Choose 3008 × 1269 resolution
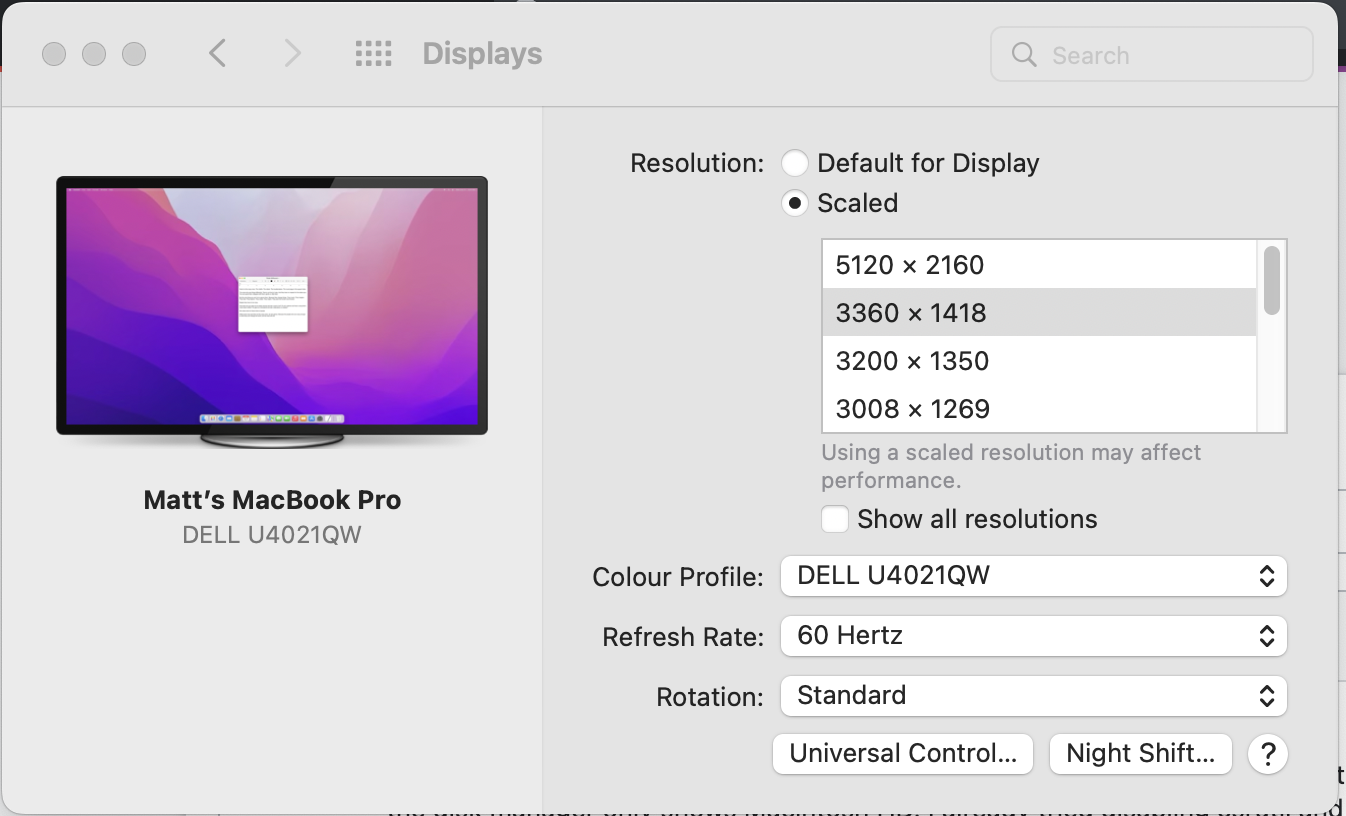1346x816 pixels. pos(1039,408)
